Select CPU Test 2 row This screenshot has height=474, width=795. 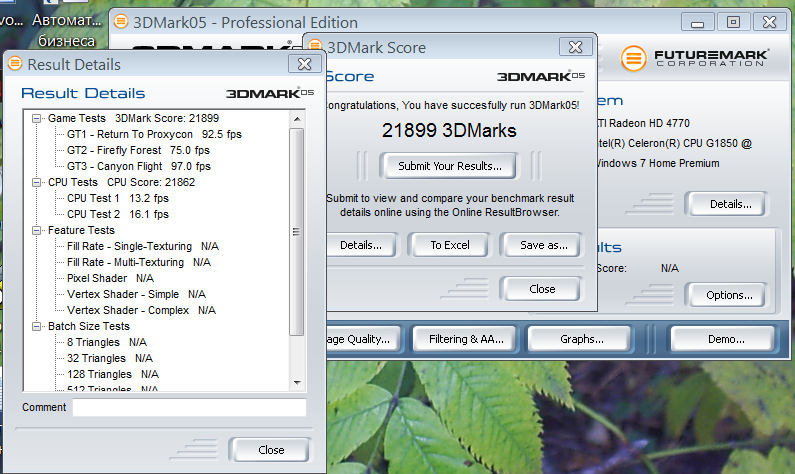(118, 214)
